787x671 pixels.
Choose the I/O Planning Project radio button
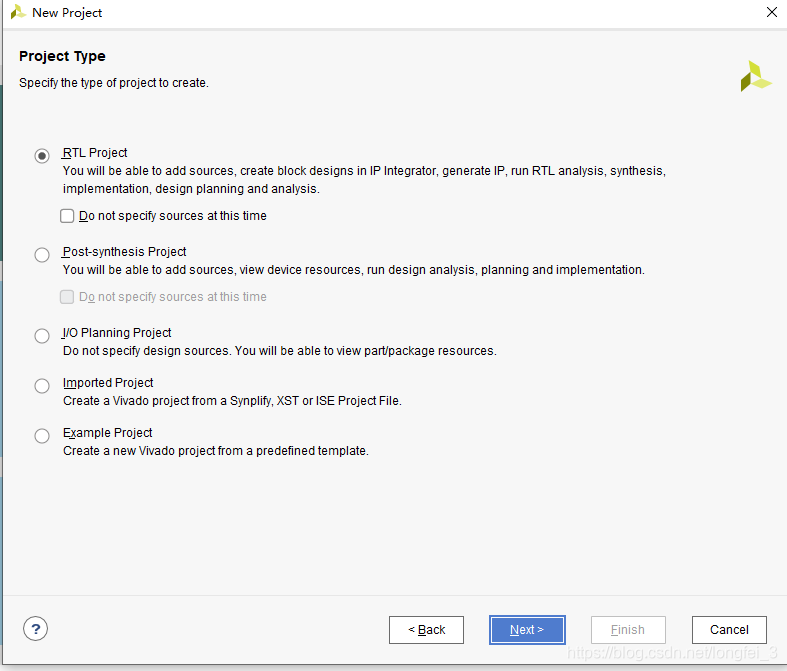pyautogui.click(x=42, y=336)
